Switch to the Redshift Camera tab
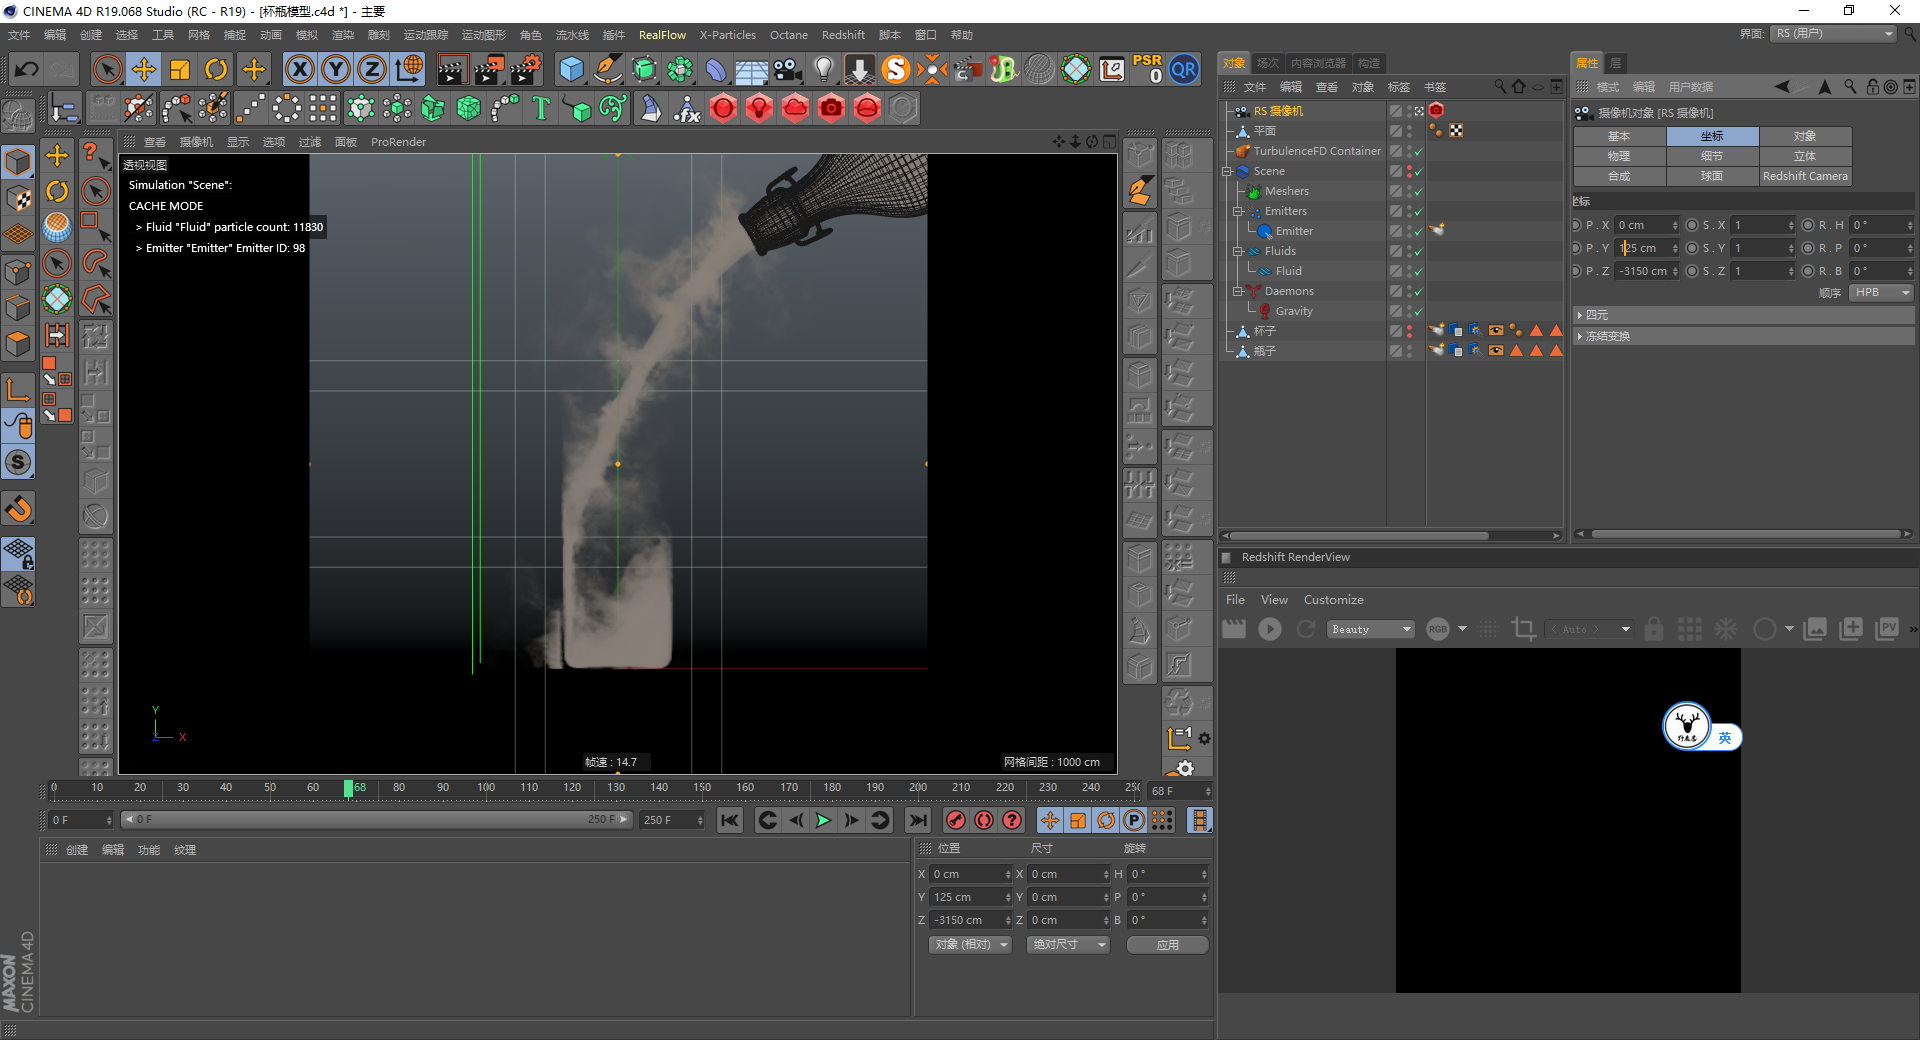This screenshot has width=1920, height=1040. point(1805,176)
